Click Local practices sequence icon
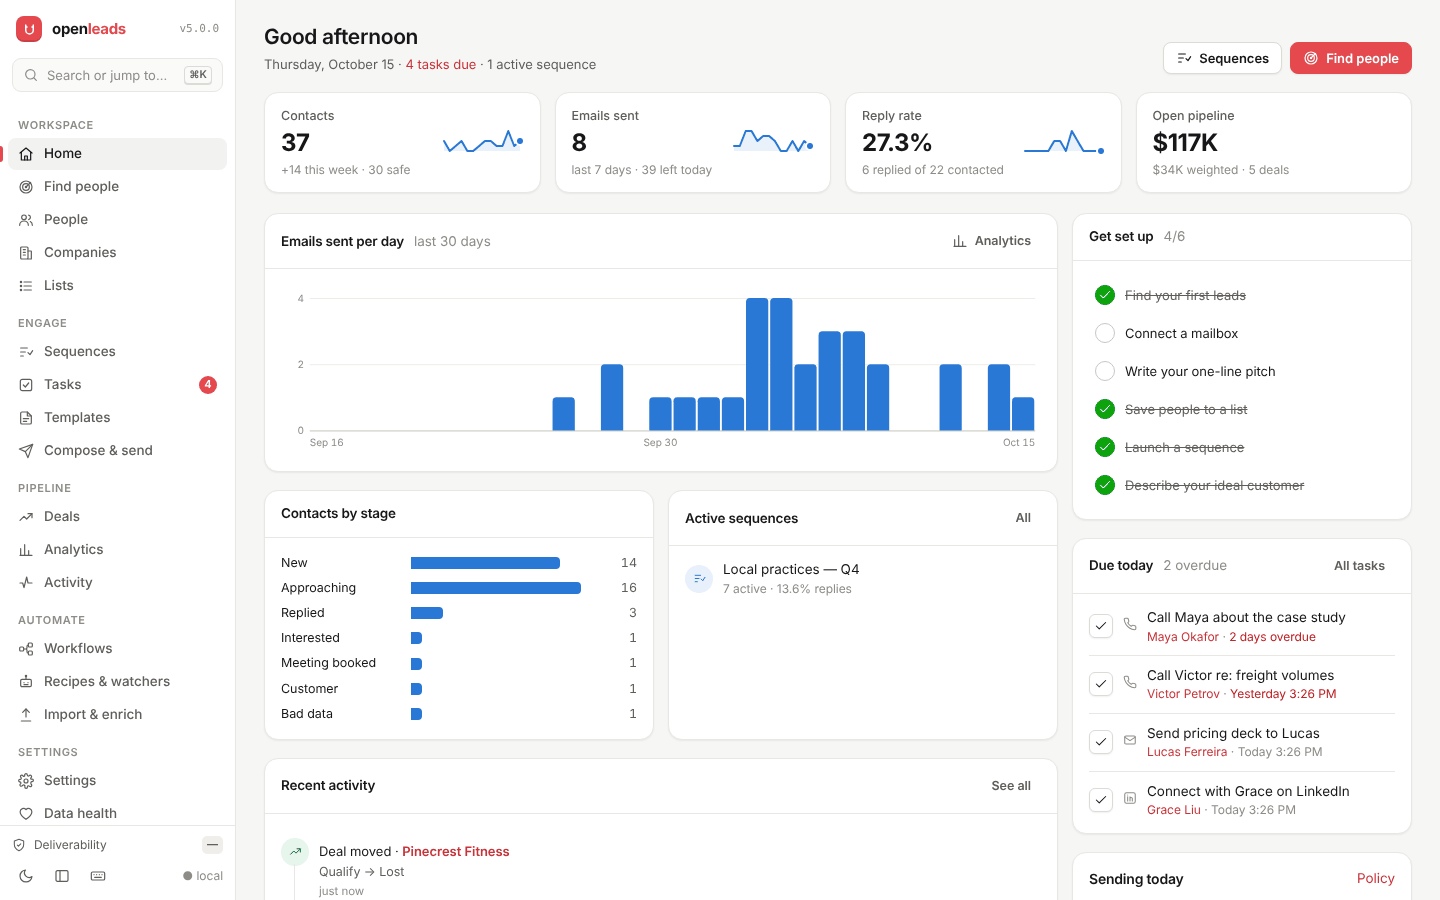This screenshot has height=900, width=1440. pyautogui.click(x=699, y=579)
